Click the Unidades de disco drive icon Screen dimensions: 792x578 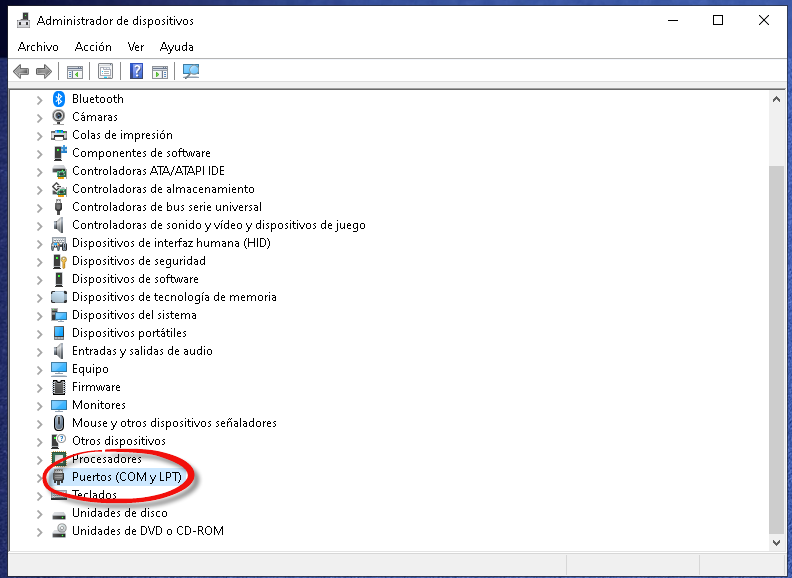point(59,513)
